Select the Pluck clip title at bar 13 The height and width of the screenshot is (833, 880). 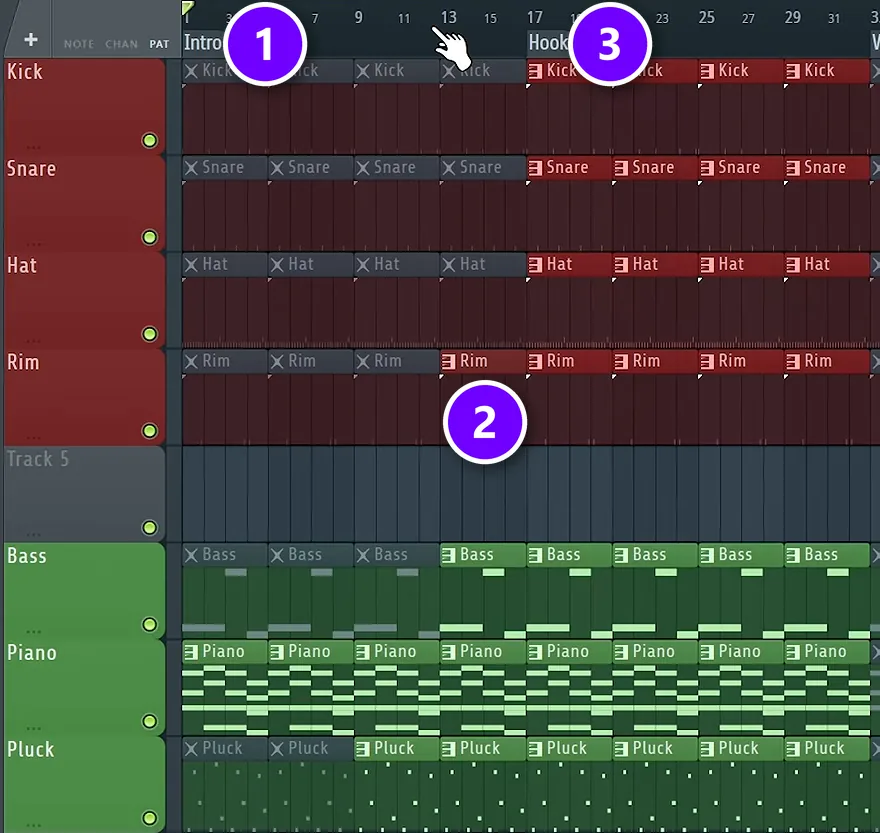480,748
